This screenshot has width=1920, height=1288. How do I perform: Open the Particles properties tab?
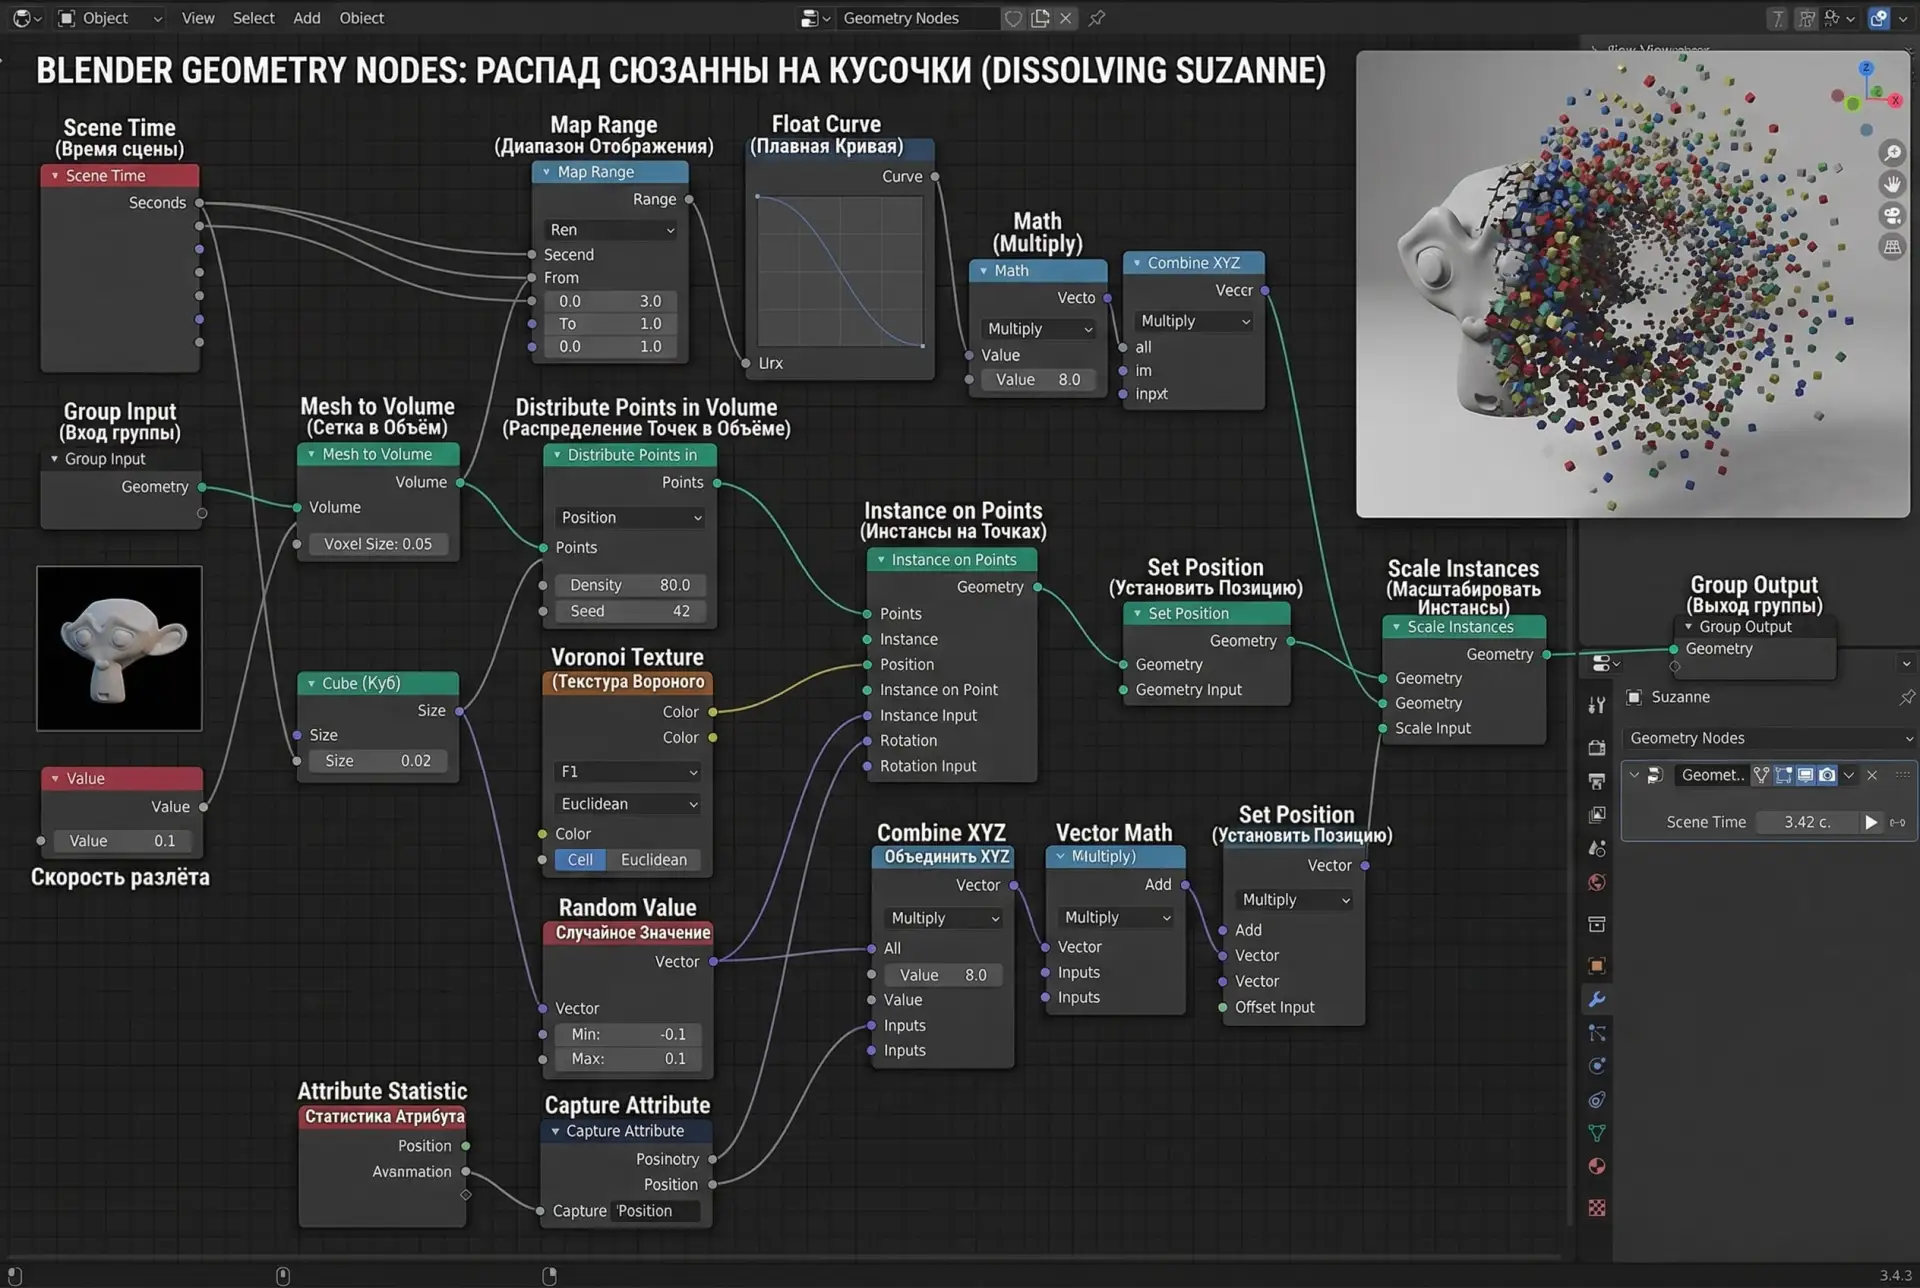[x=1597, y=1033]
